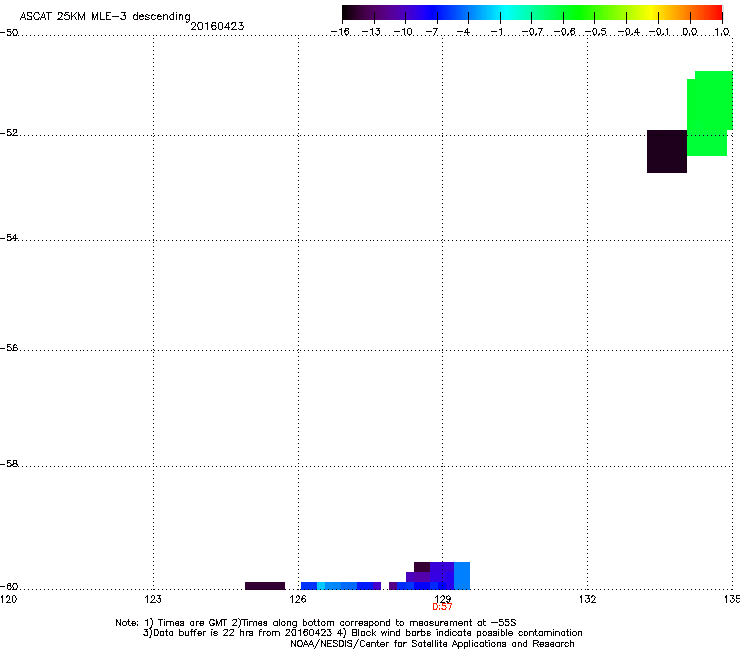Image resolution: width=740 pixels, height=650 pixels.
Task: Click the latitude axis label '-60'
Action: click(9, 587)
